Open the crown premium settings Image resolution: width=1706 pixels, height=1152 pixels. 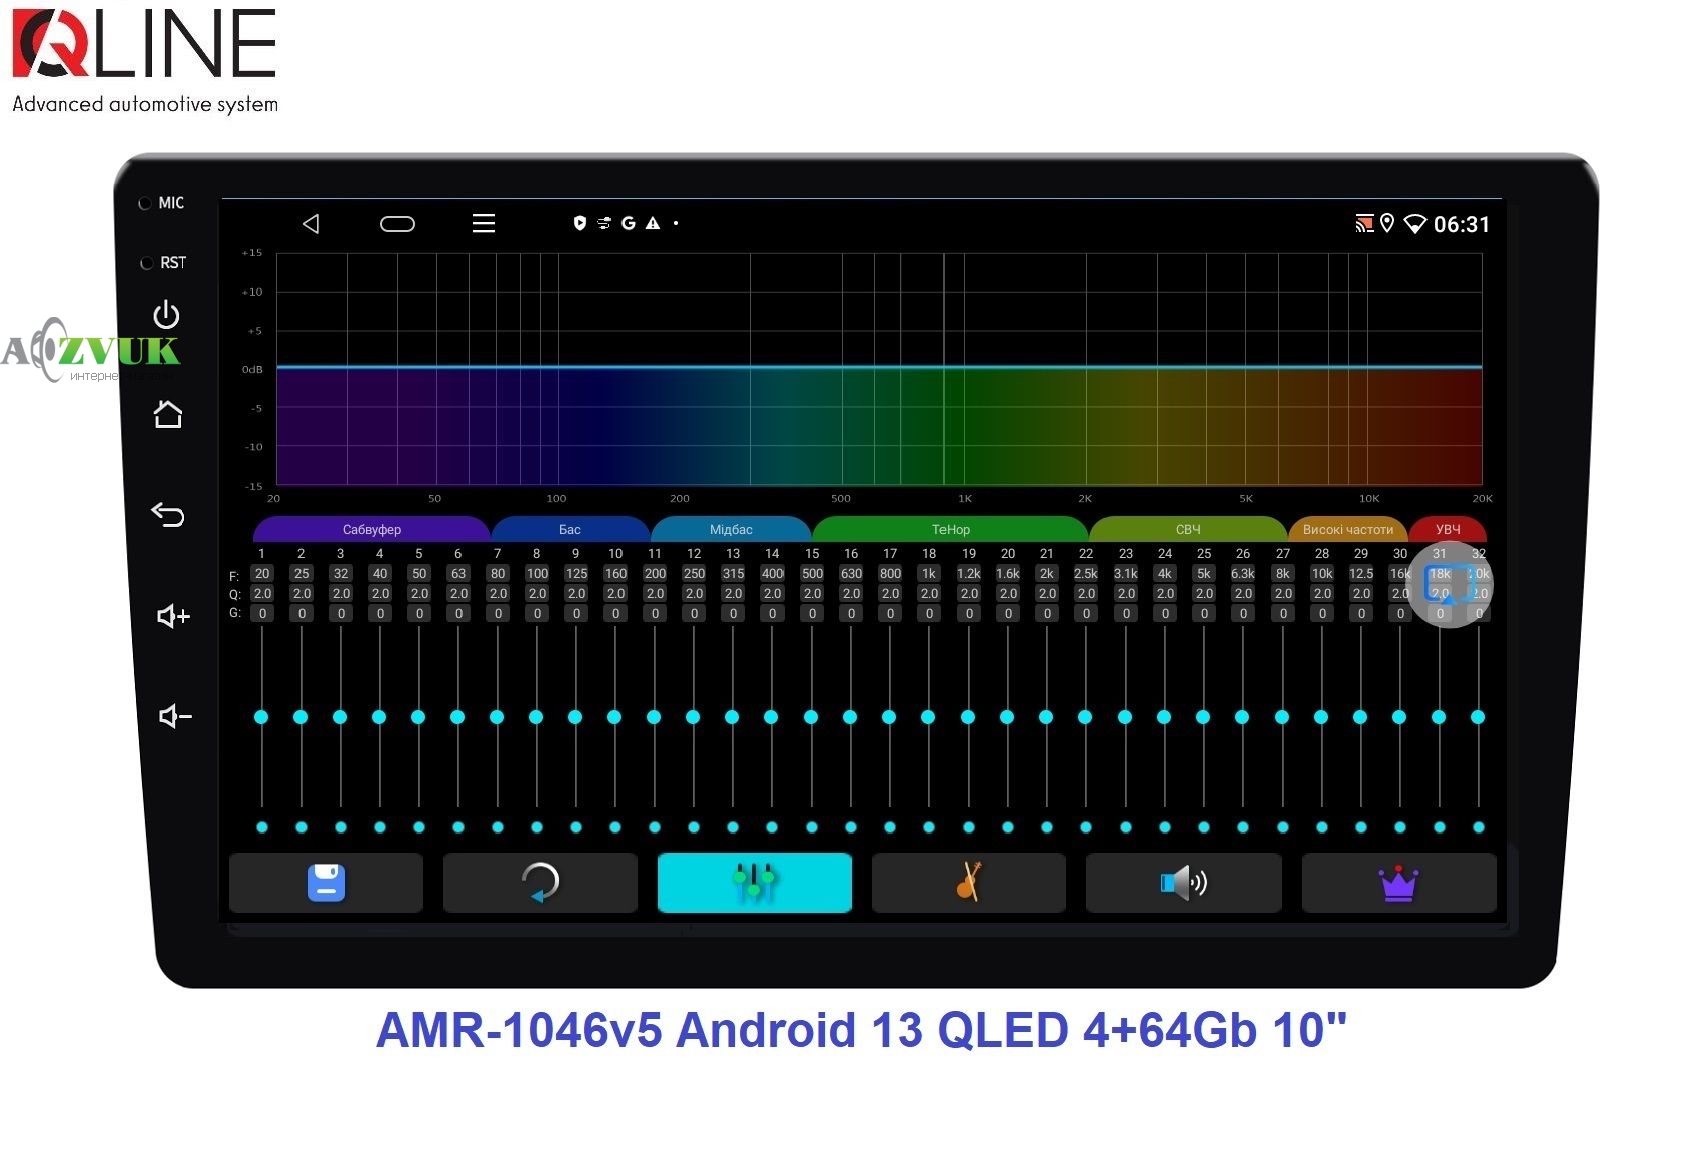click(1398, 883)
